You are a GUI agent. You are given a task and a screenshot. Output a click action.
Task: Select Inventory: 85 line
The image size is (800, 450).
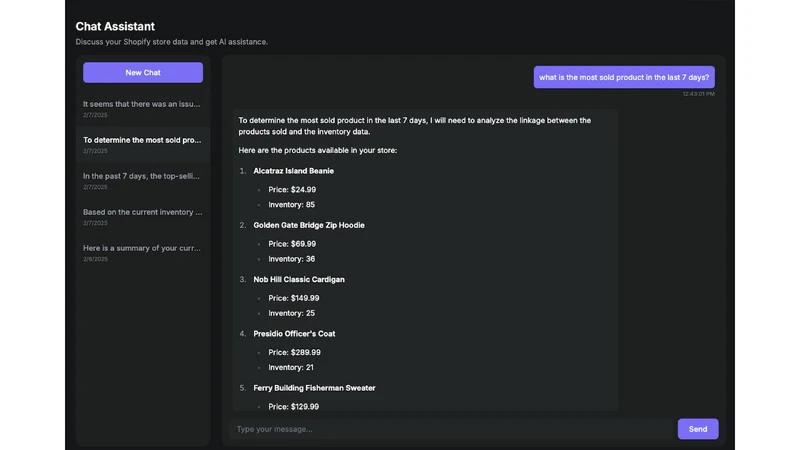[x=291, y=205]
